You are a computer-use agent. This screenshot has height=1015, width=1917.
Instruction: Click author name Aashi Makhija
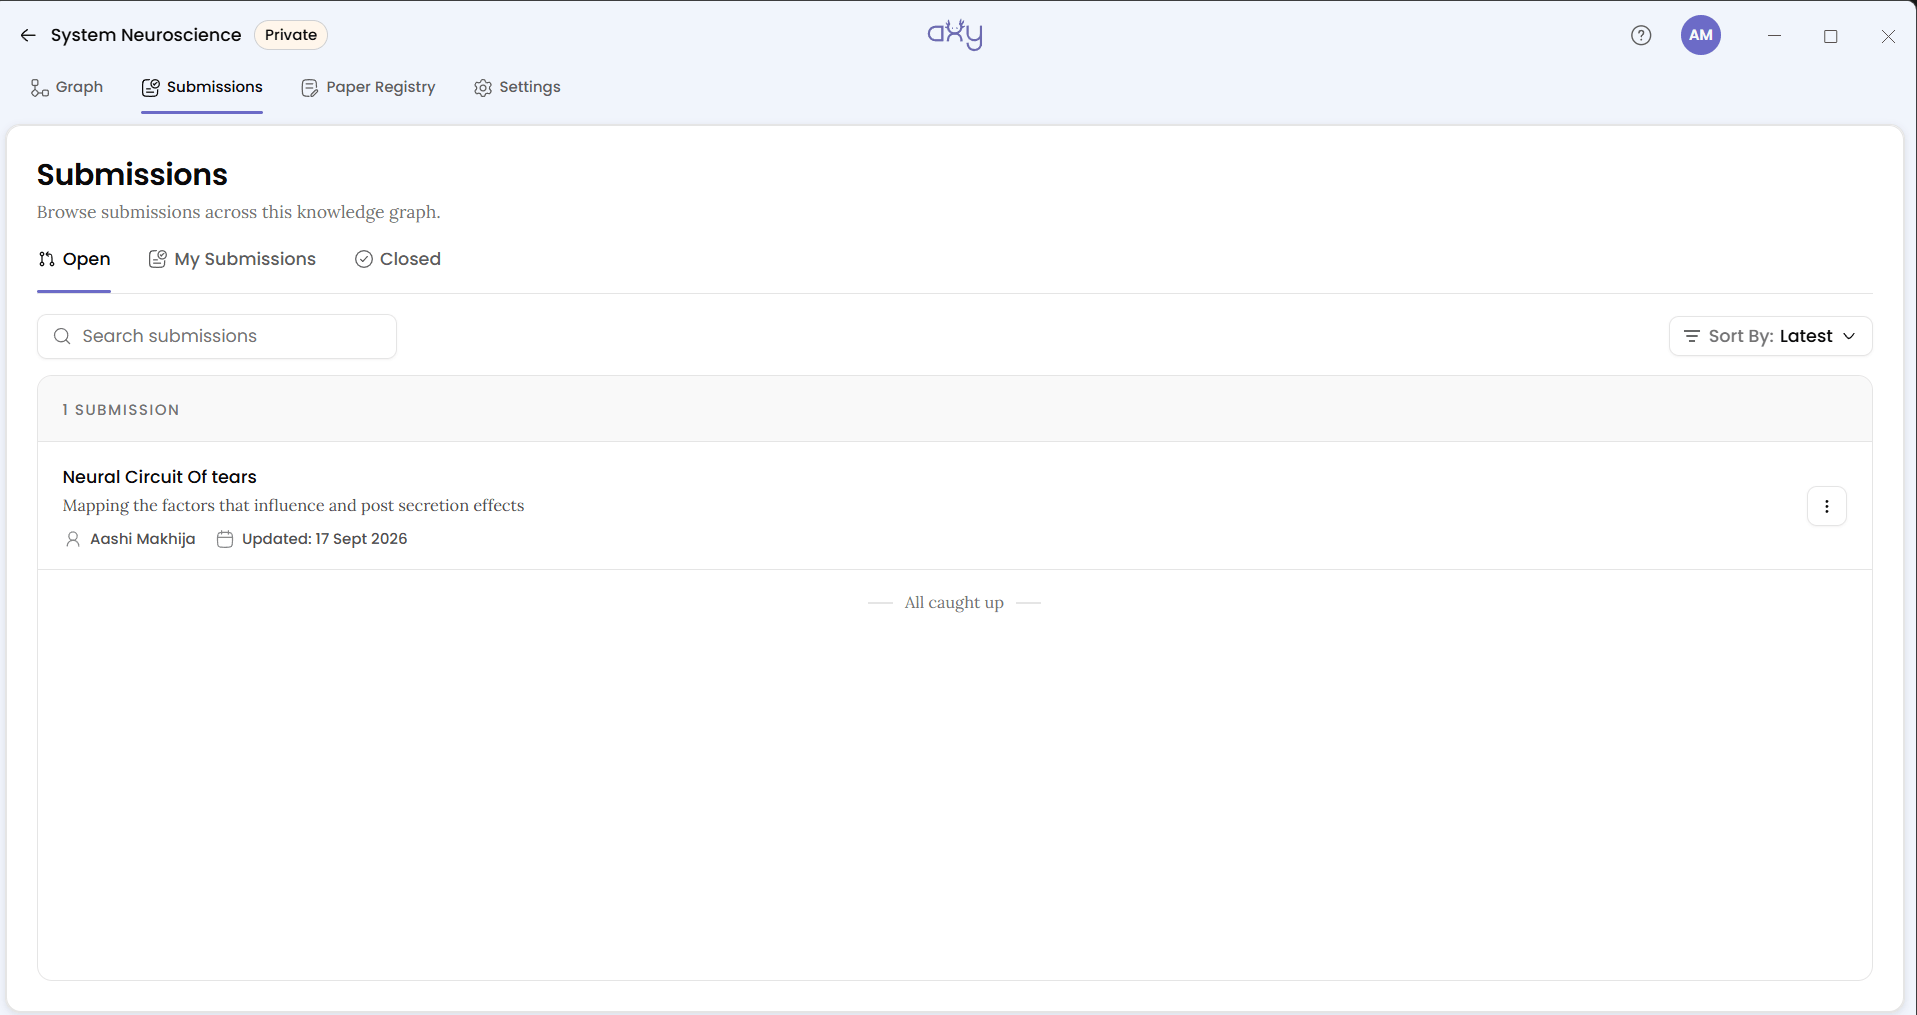tap(143, 539)
